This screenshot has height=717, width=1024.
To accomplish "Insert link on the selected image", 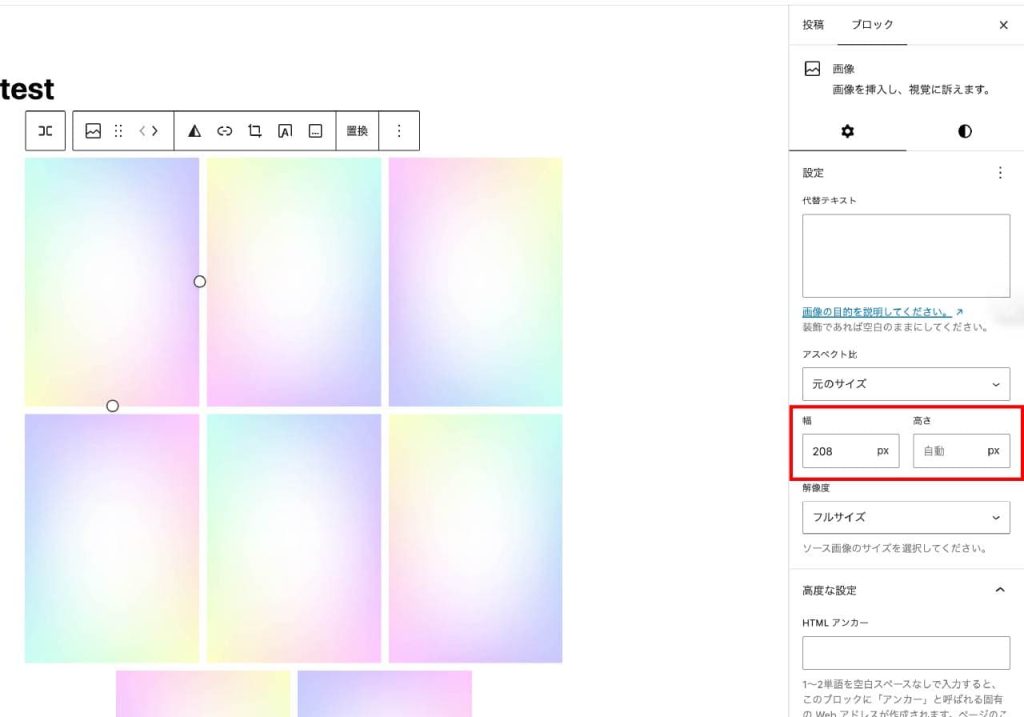I will click(x=225, y=131).
